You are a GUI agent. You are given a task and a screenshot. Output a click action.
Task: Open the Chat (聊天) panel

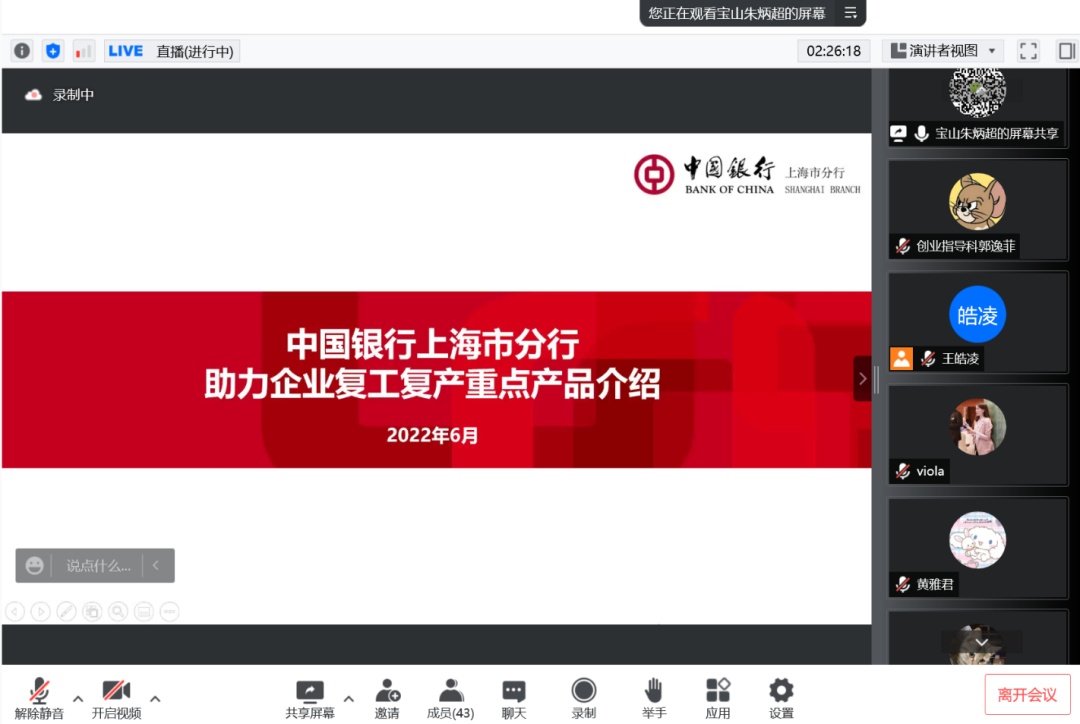click(x=514, y=698)
